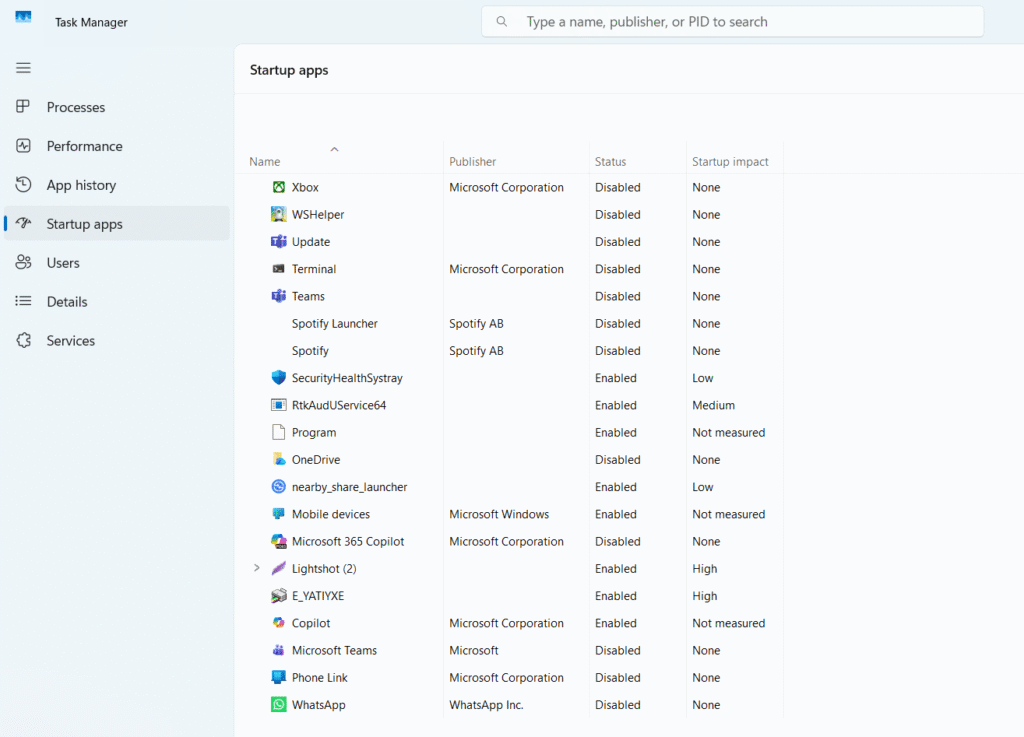Viewport: 1024px width, 737px height.
Task: Click the WhatsApp app icon
Action: click(x=279, y=704)
